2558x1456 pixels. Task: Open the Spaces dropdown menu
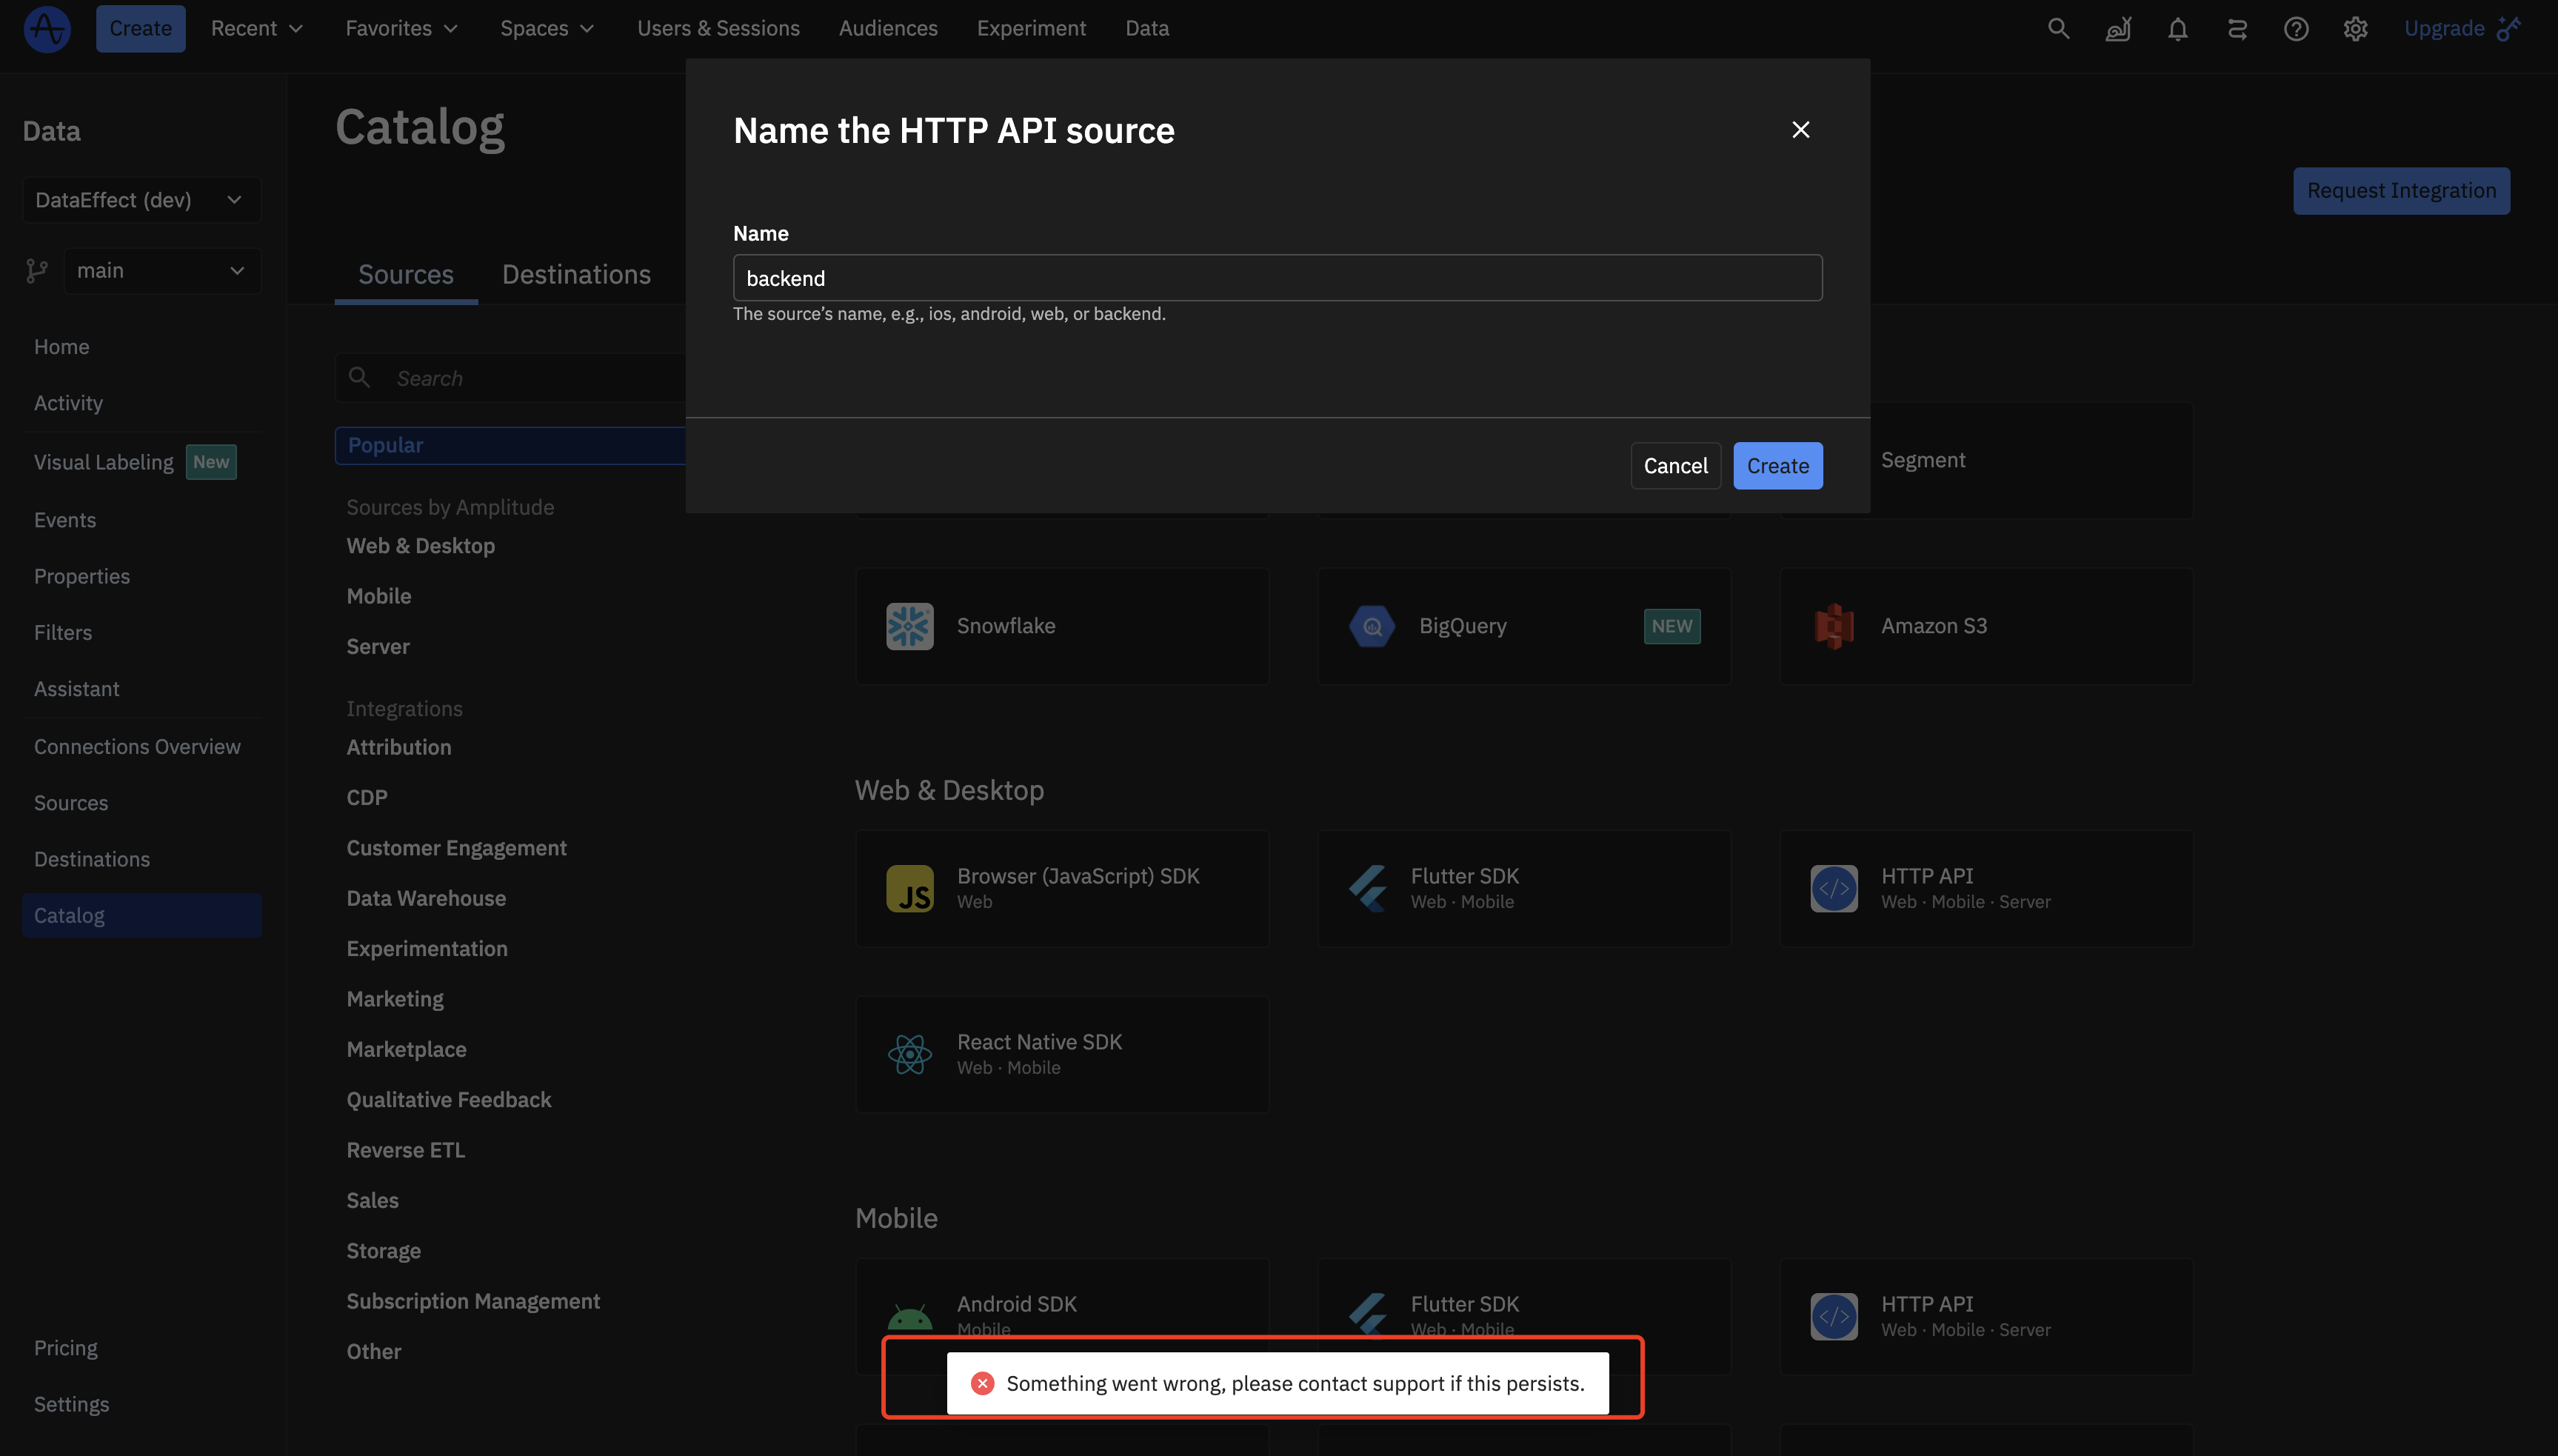point(547,28)
